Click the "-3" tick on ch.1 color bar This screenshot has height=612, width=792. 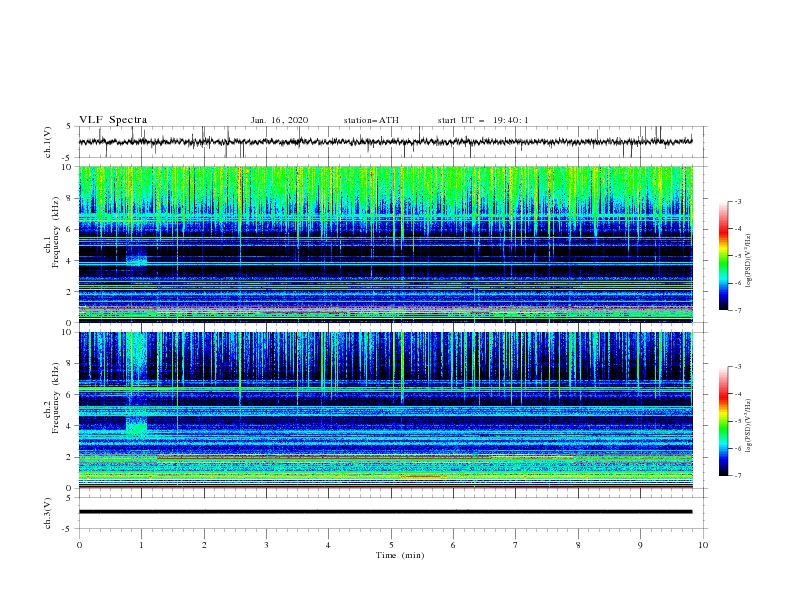(738, 201)
